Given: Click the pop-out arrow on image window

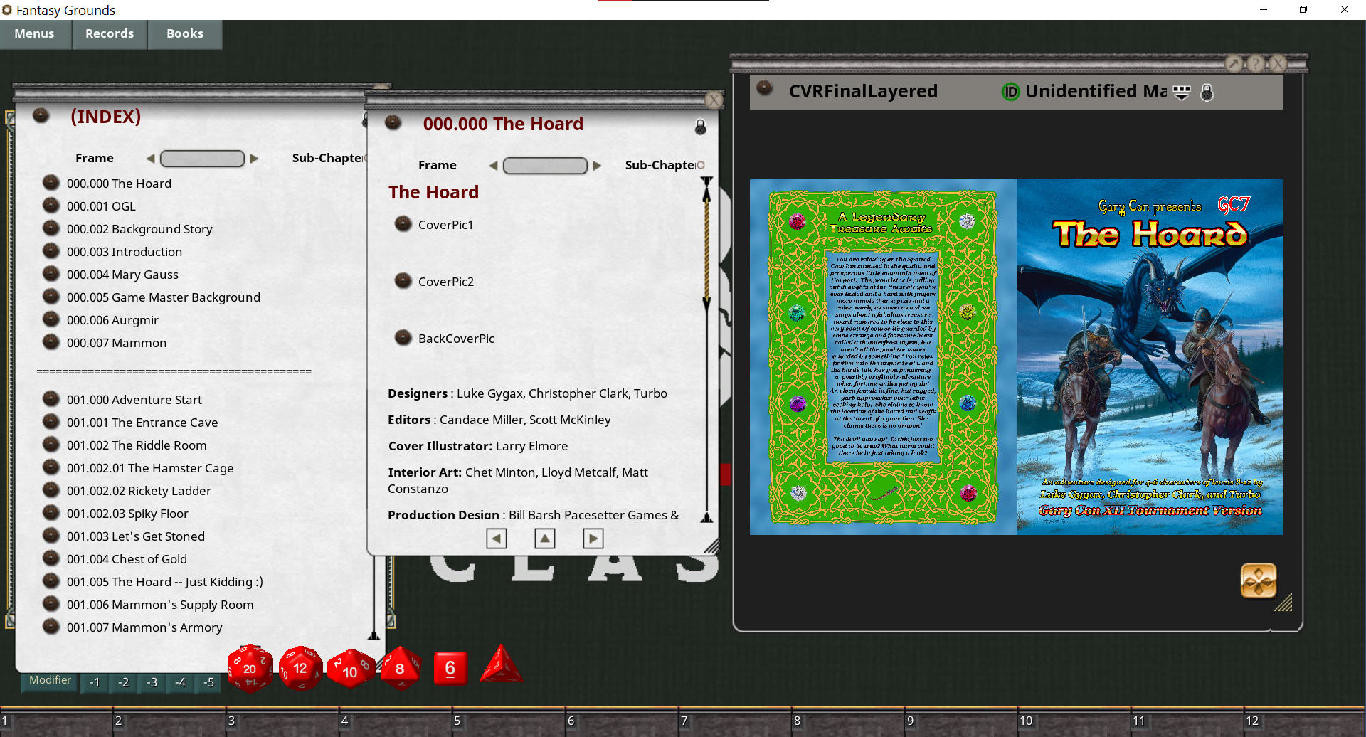Looking at the screenshot, I should coord(1234,64).
